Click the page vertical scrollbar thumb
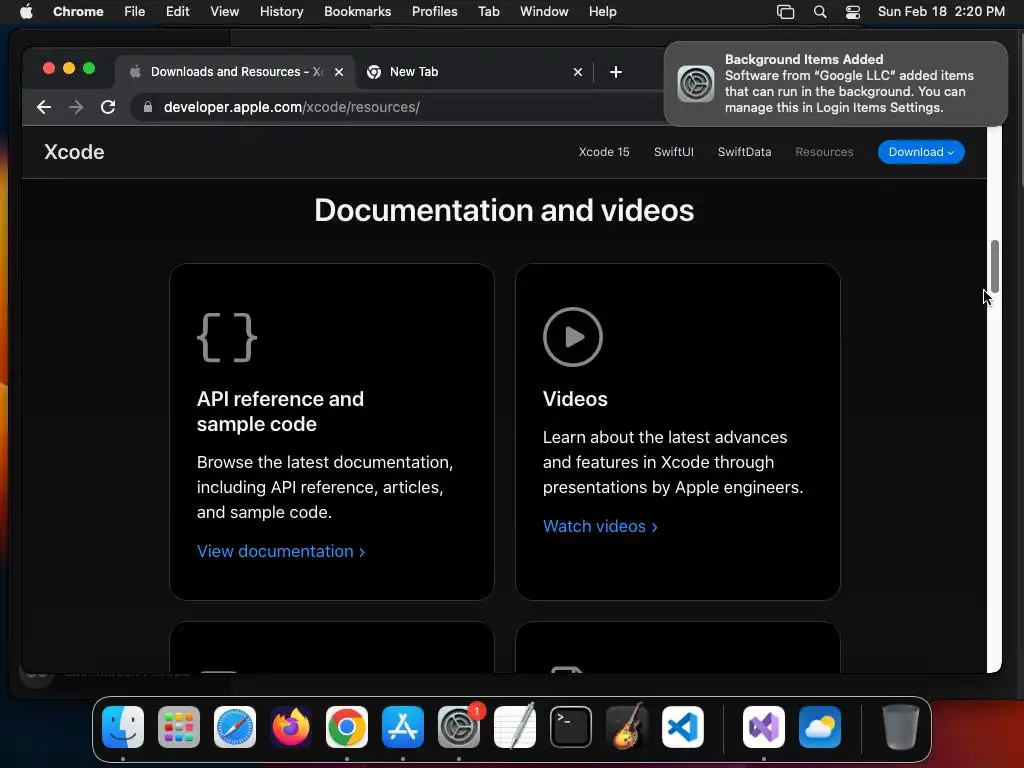This screenshot has height=768, width=1024. 995,266
